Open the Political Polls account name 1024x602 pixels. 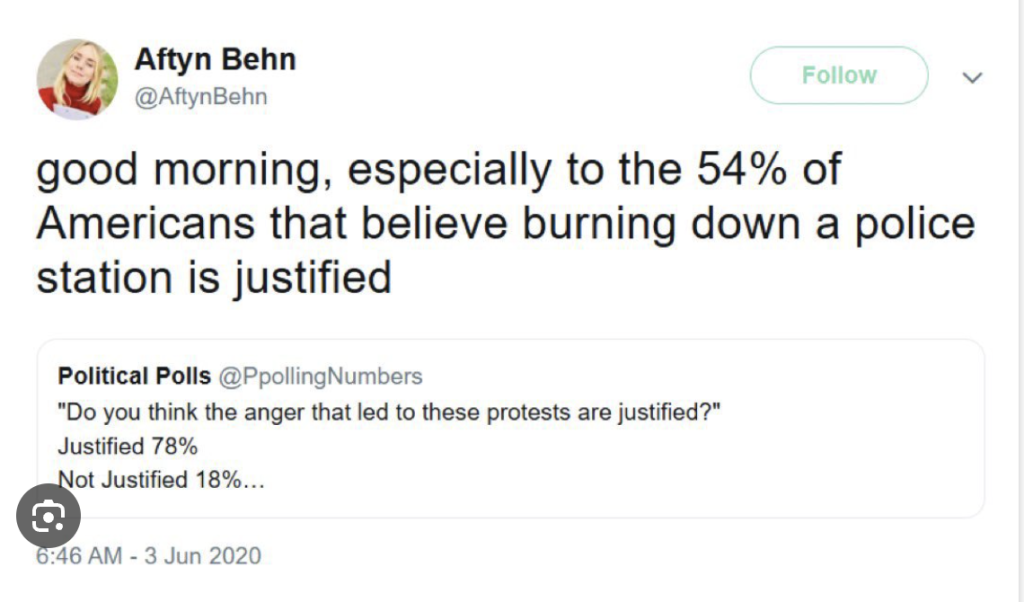134,376
